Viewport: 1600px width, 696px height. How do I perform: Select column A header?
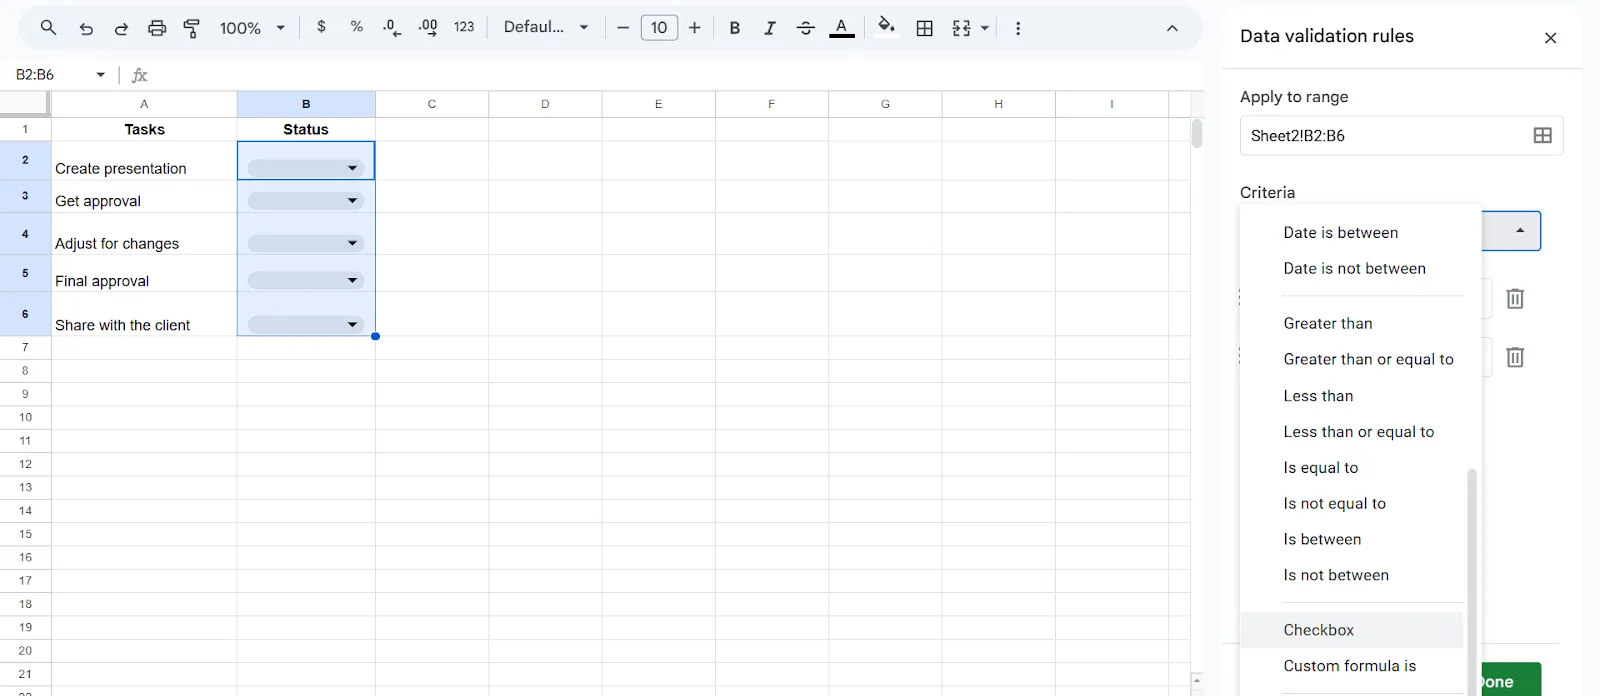[x=144, y=104]
